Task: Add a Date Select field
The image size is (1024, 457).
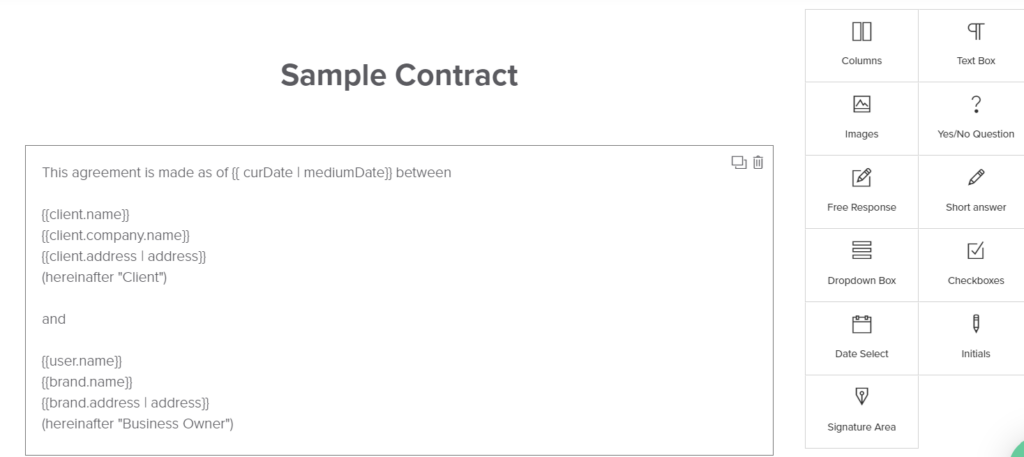Action: tap(861, 338)
